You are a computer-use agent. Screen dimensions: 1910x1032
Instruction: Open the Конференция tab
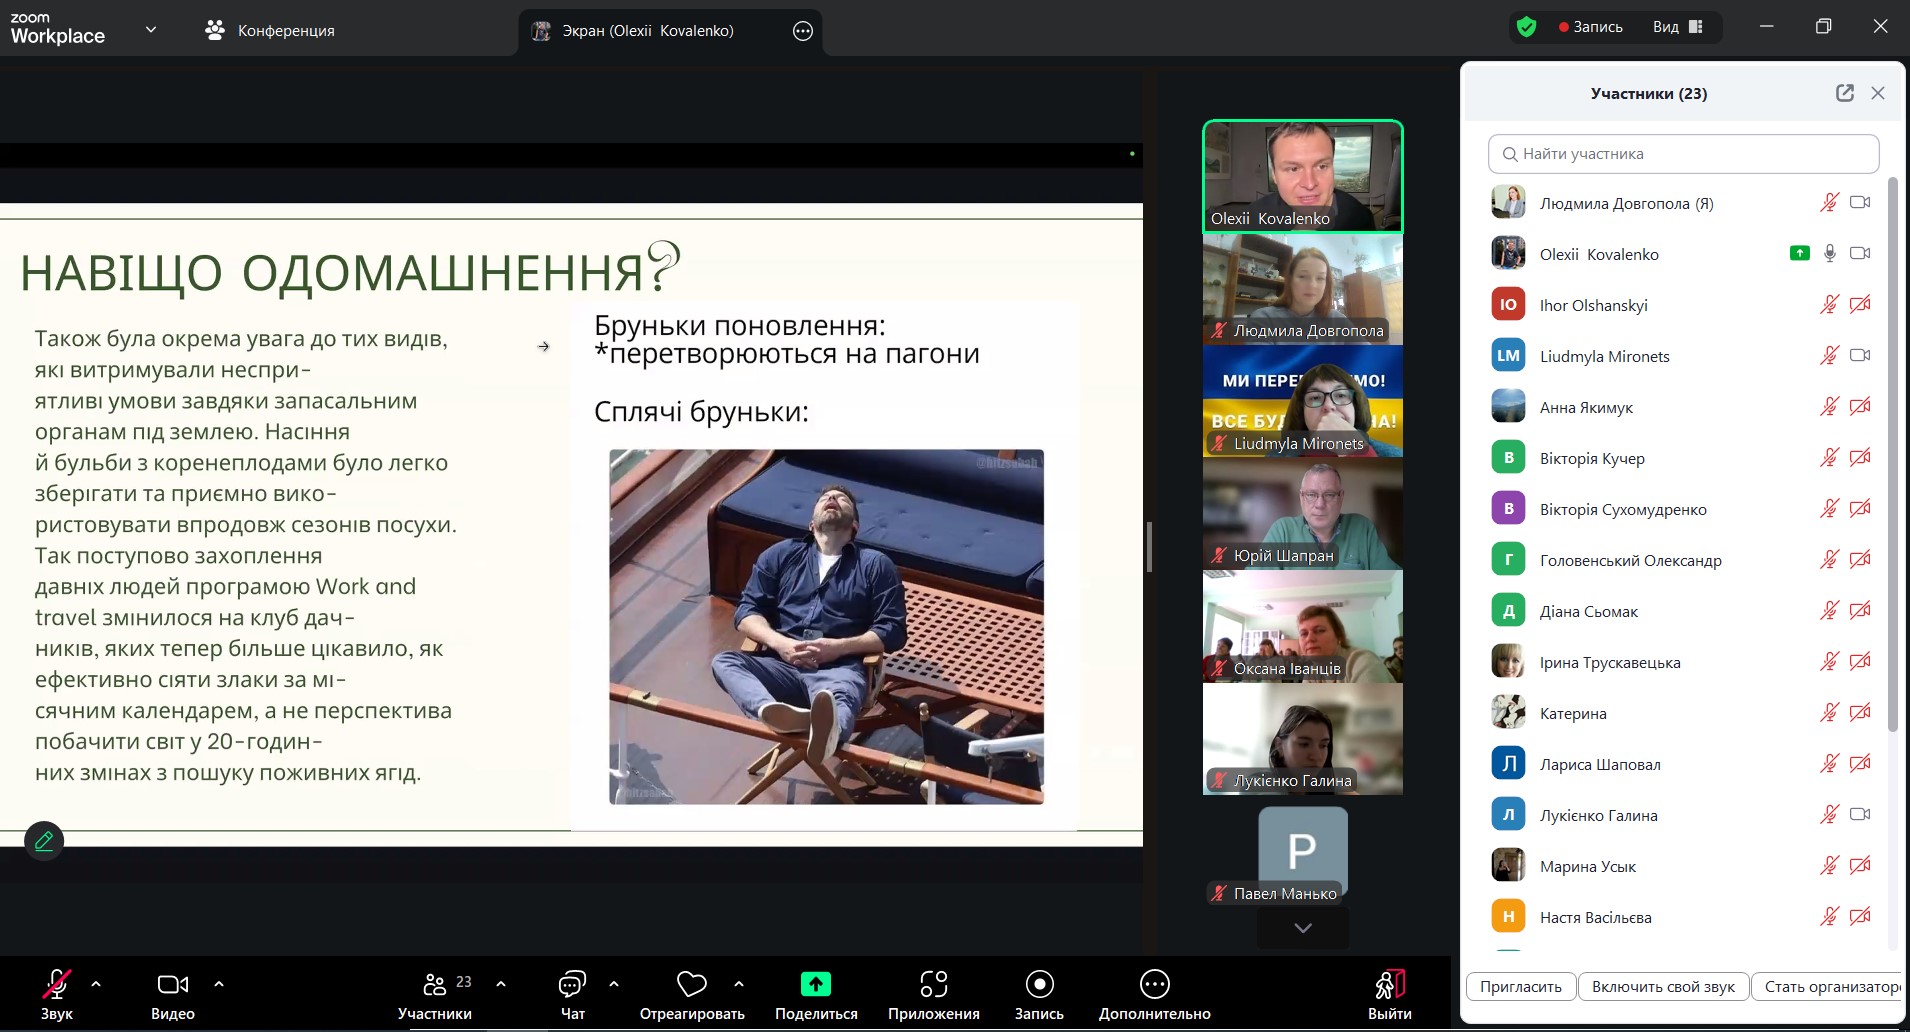tap(270, 30)
